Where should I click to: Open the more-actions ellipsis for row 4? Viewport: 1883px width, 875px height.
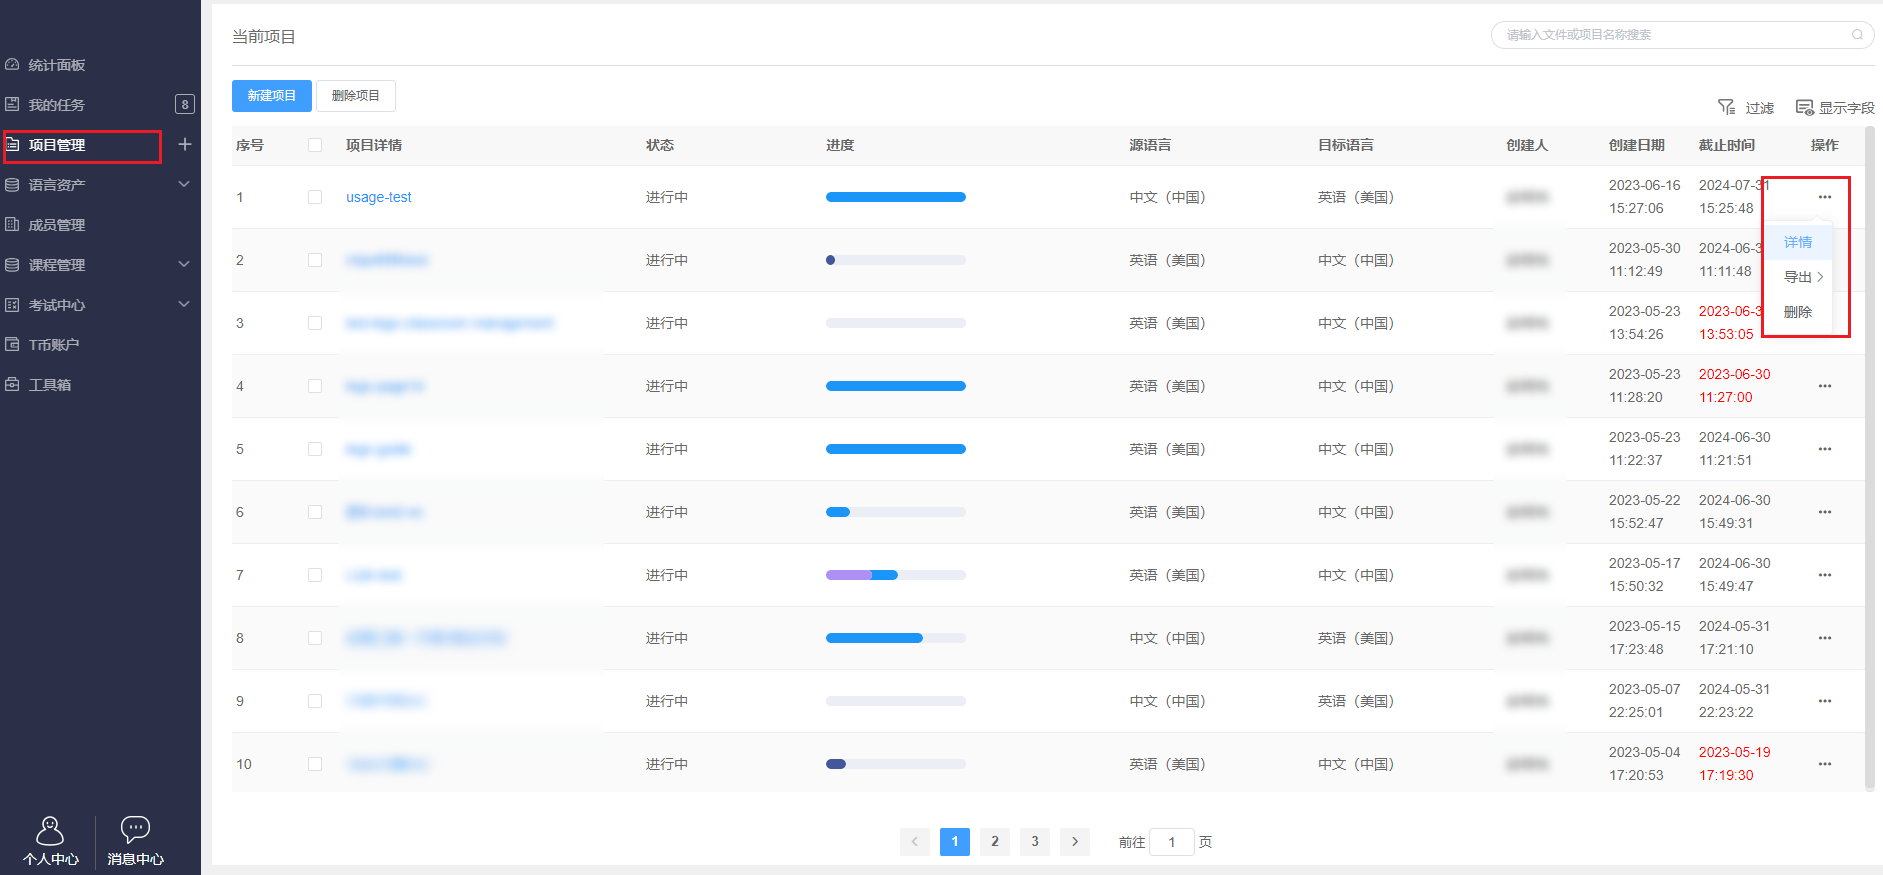[x=1824, y=386]
